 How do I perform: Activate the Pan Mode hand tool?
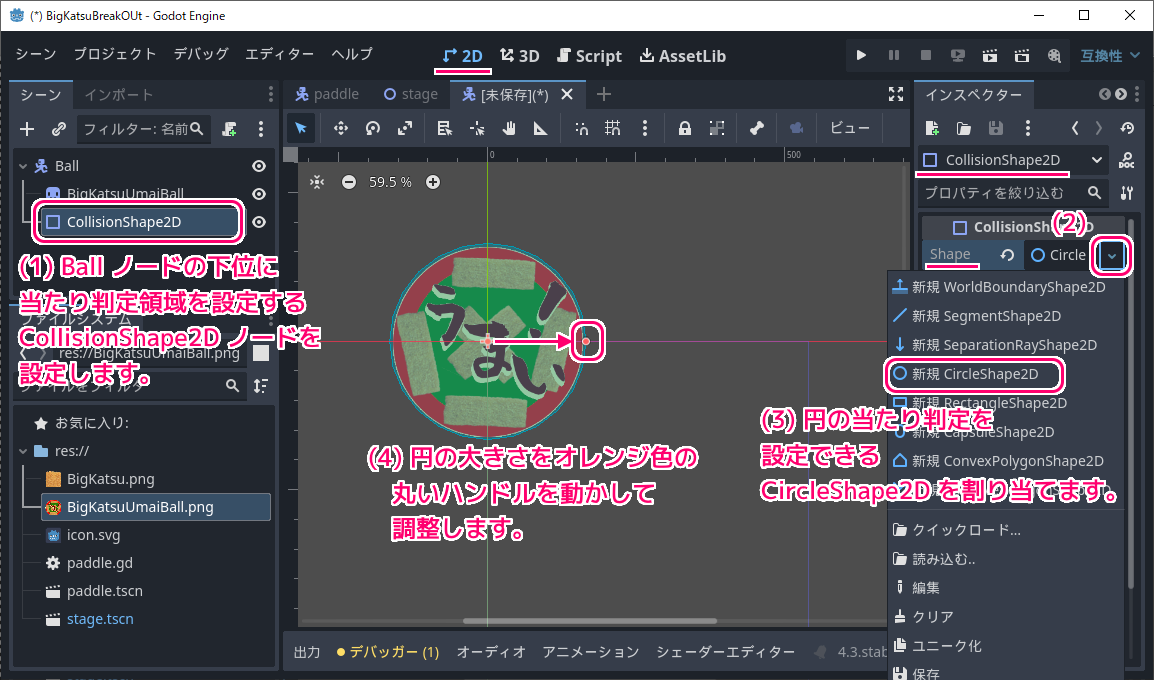pyautogui.click(x=509, y=128)
